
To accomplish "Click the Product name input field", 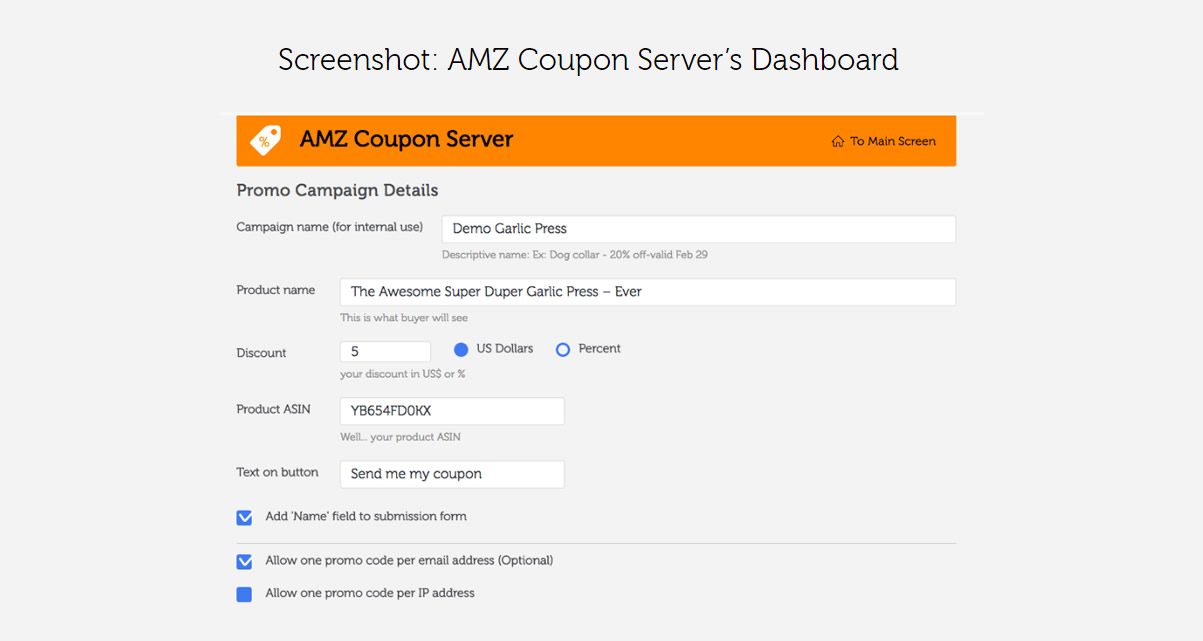I will [x=647, y=292].
